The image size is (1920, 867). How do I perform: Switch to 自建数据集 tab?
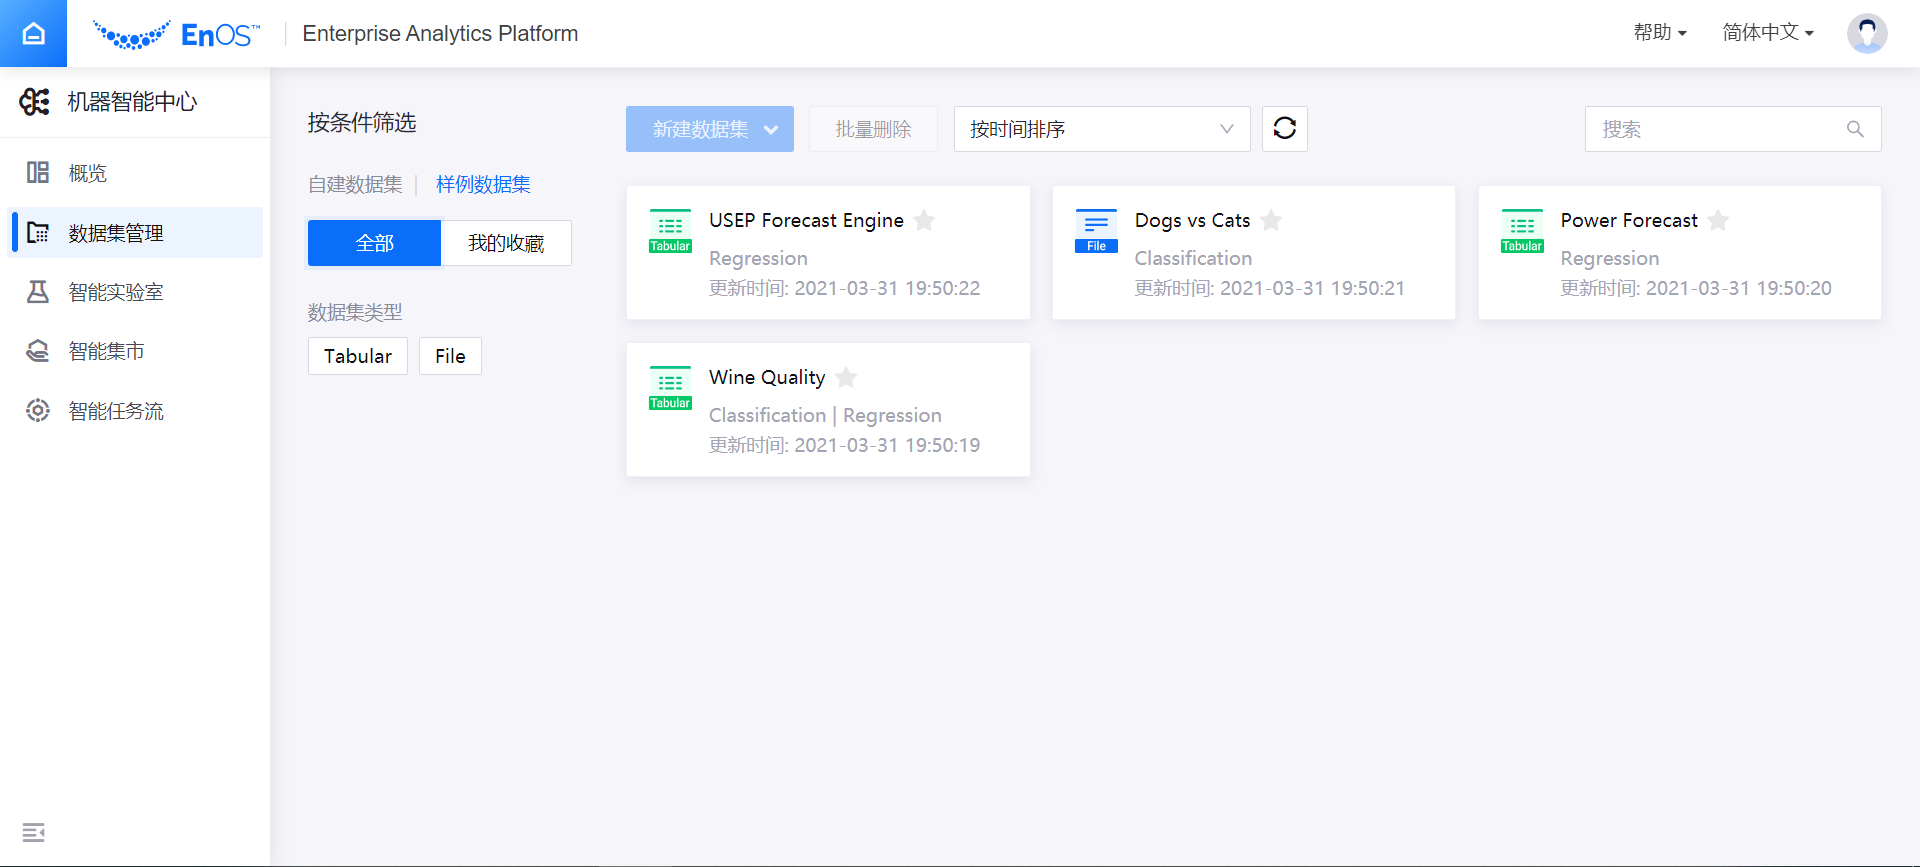[x=355, y=185]
